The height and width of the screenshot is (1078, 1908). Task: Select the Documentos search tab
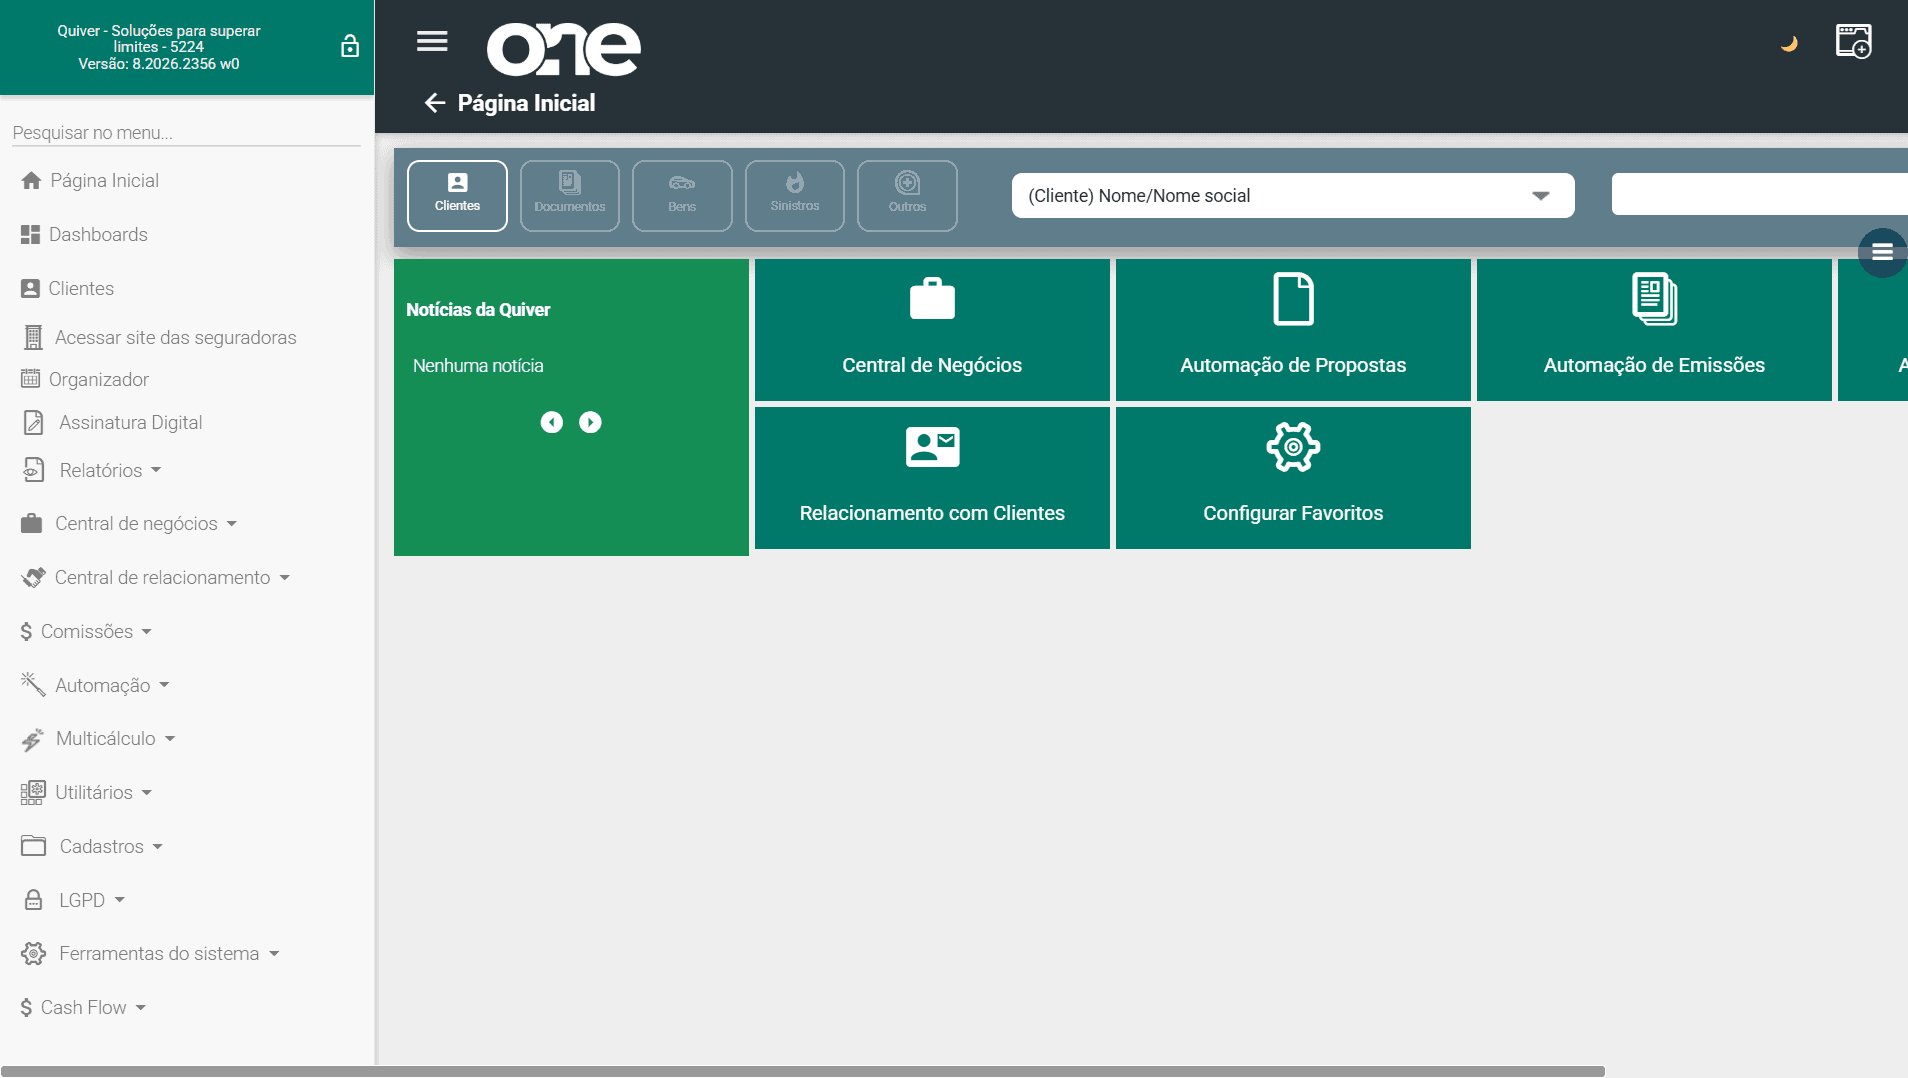click(569, 195)
